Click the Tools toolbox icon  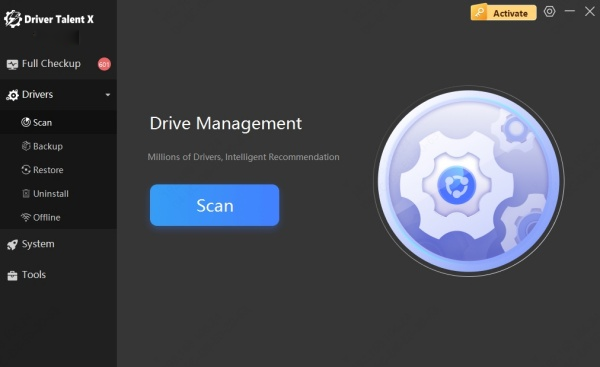(x=12, y=275)
